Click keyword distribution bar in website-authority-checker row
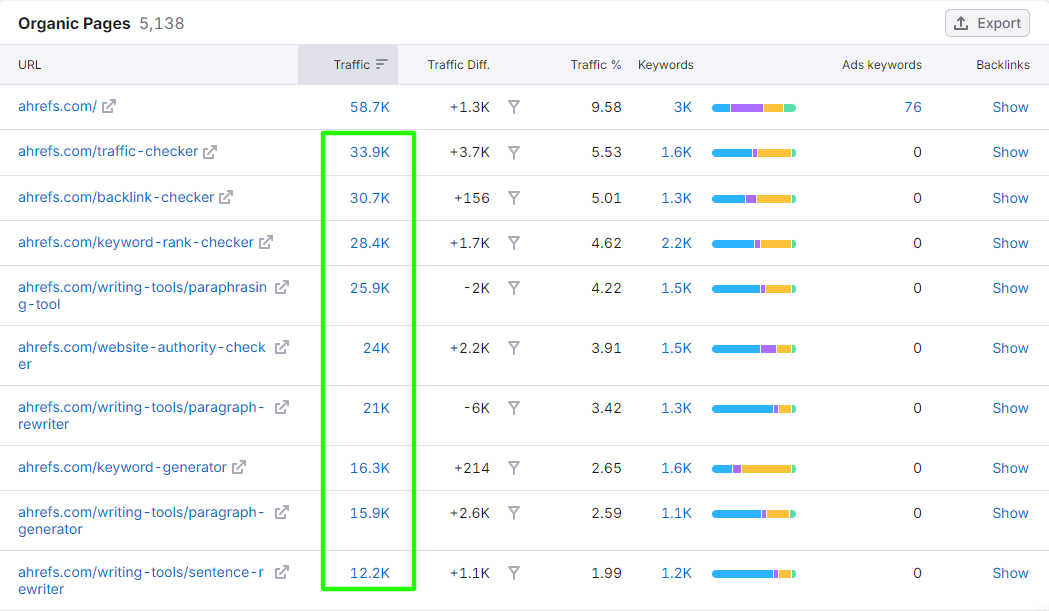The image size is (1049, 611). [754, 349]
